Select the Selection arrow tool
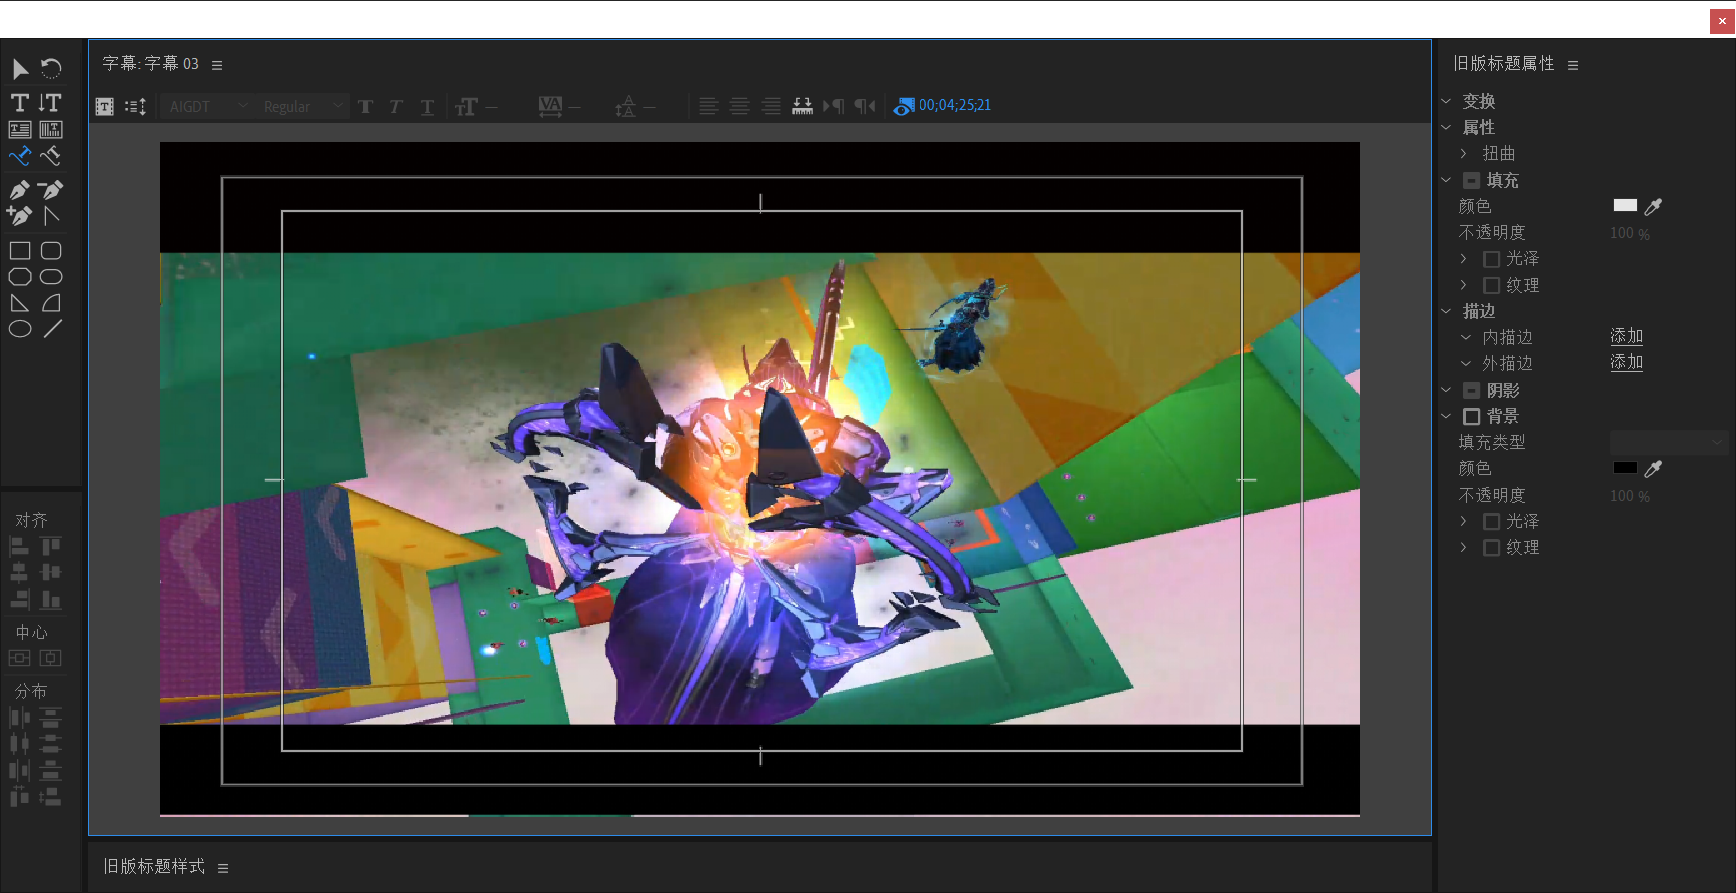 pos(20,68)
